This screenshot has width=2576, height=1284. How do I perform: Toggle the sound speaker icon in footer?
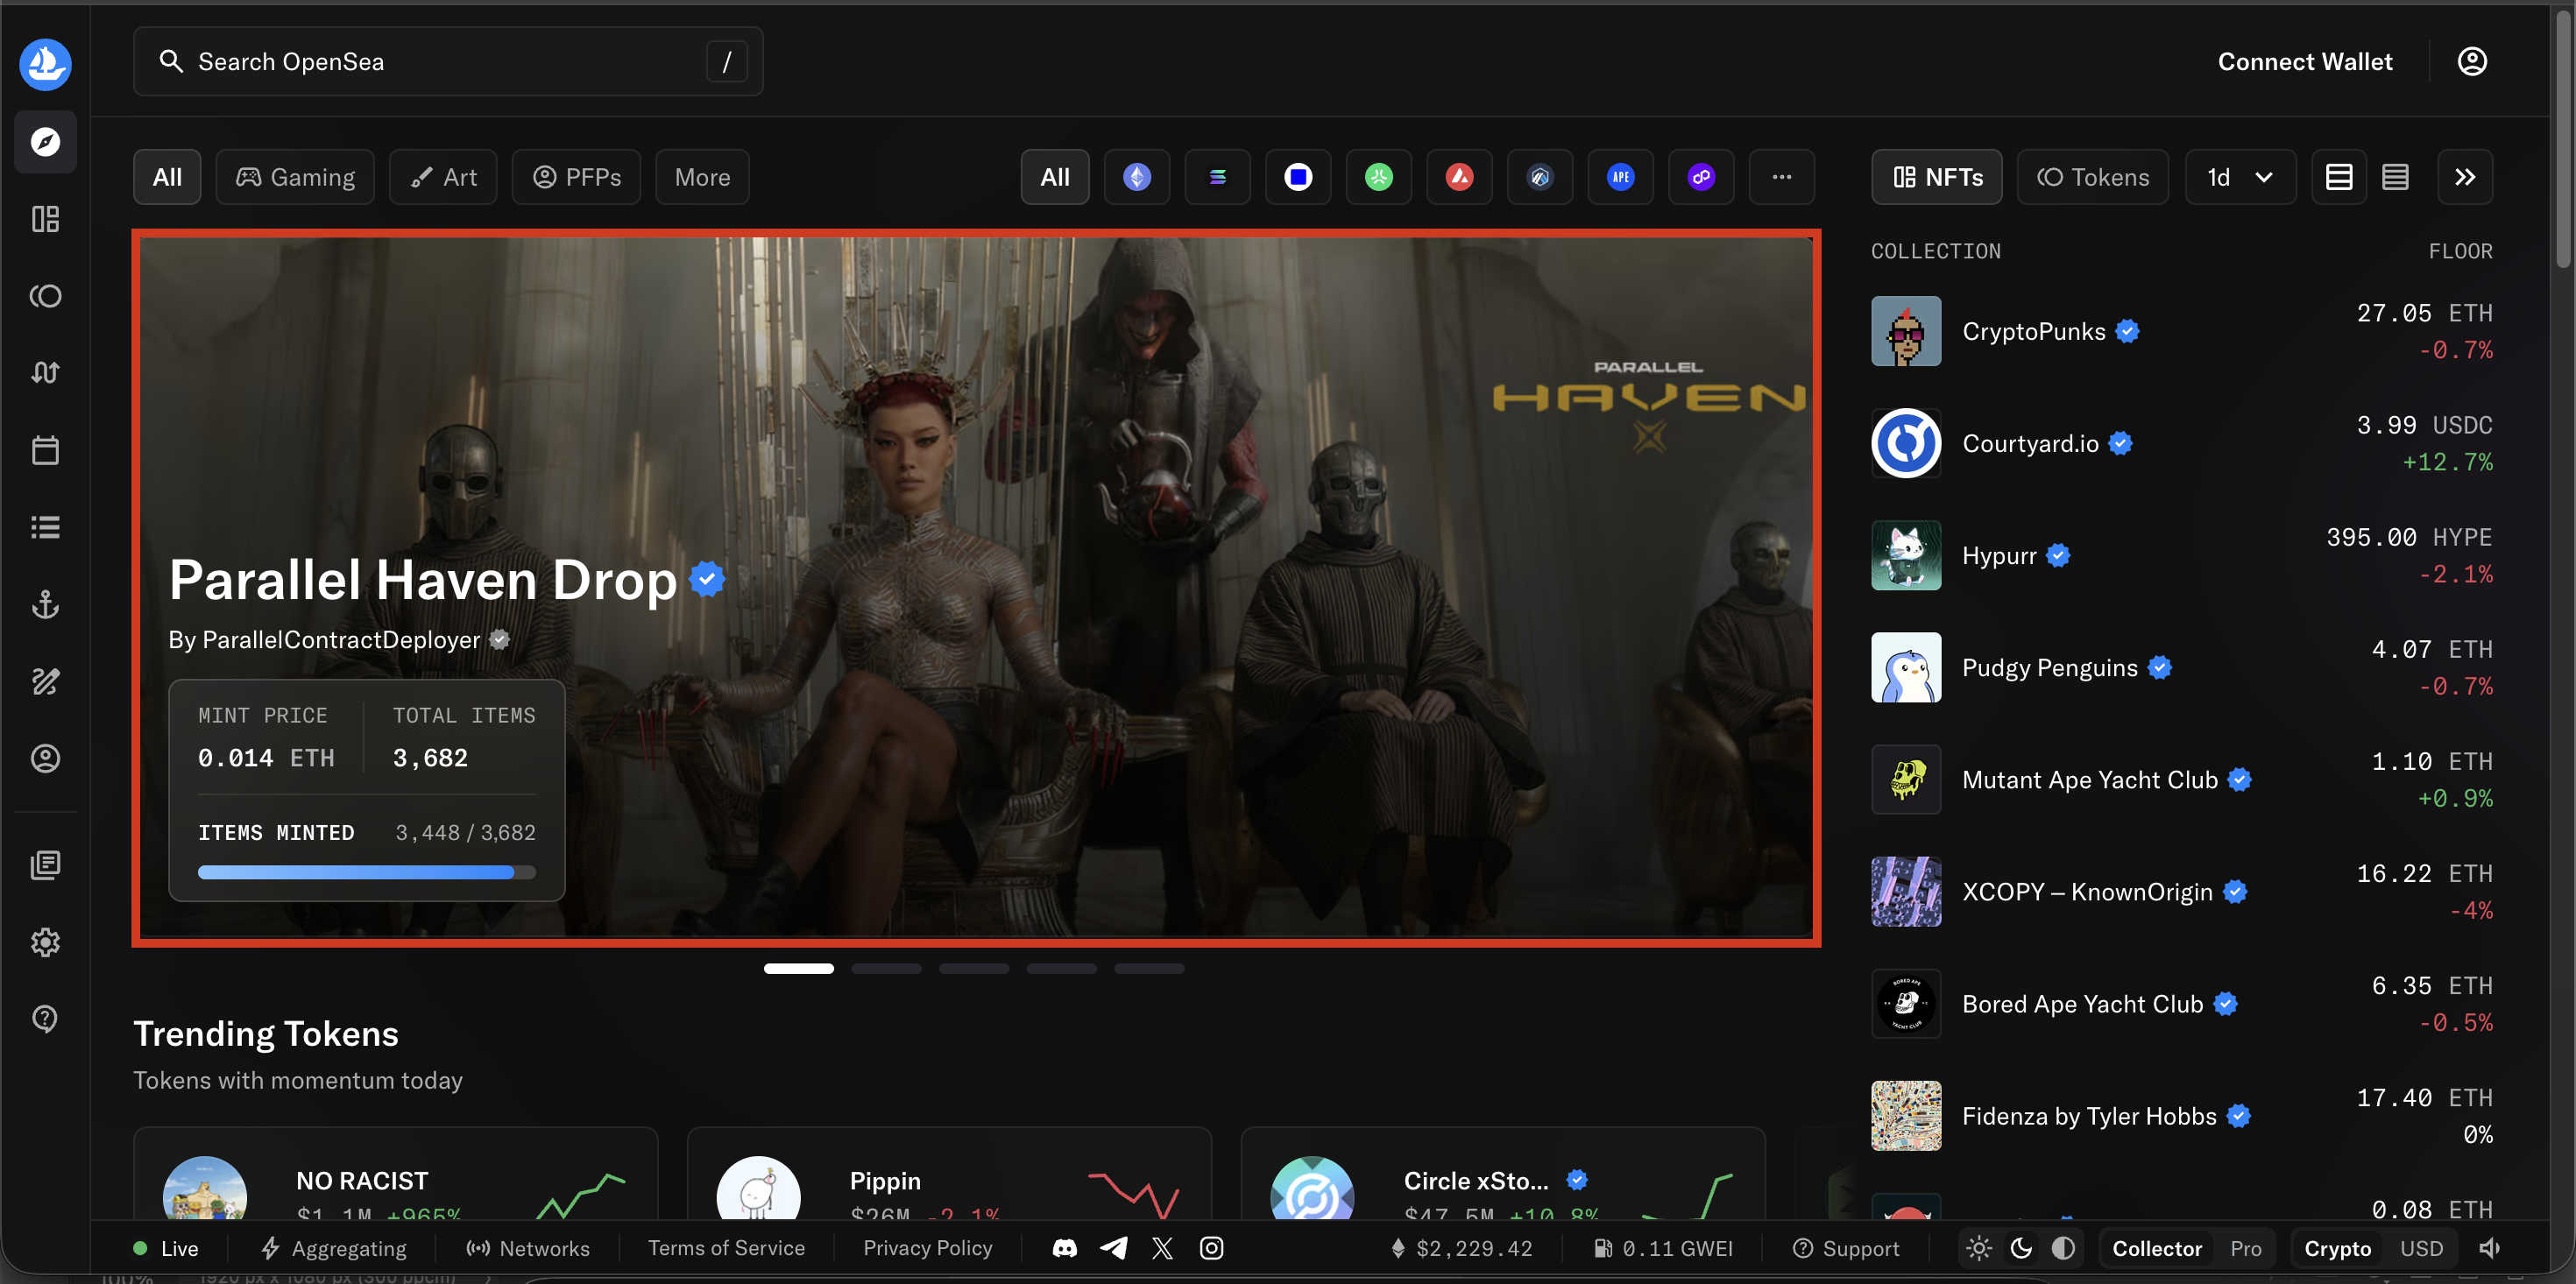tap(2490, 1248)
